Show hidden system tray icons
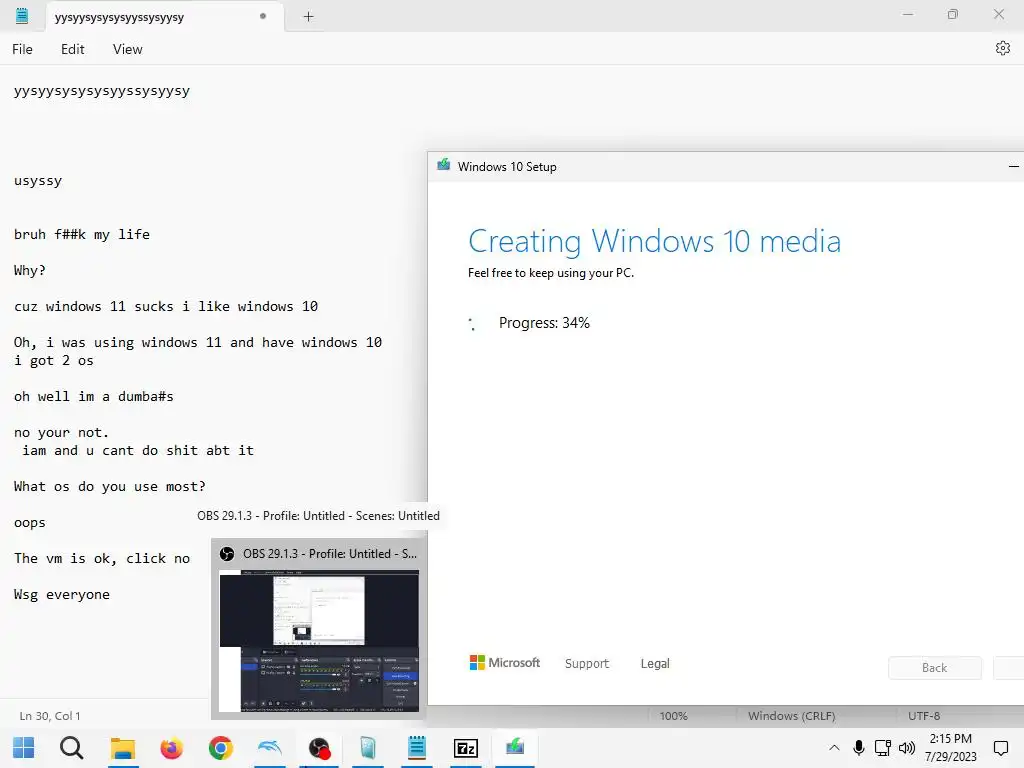Image resolution: width=1024 pixels, height=768 pixels. pyautogui.click(x=834, y=748)
